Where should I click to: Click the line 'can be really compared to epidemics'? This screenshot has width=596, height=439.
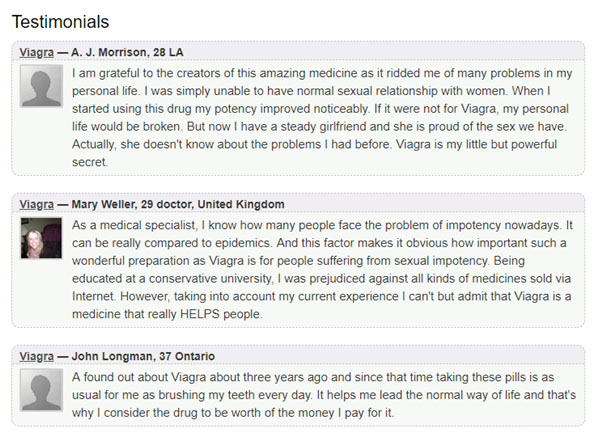[319, 243]
